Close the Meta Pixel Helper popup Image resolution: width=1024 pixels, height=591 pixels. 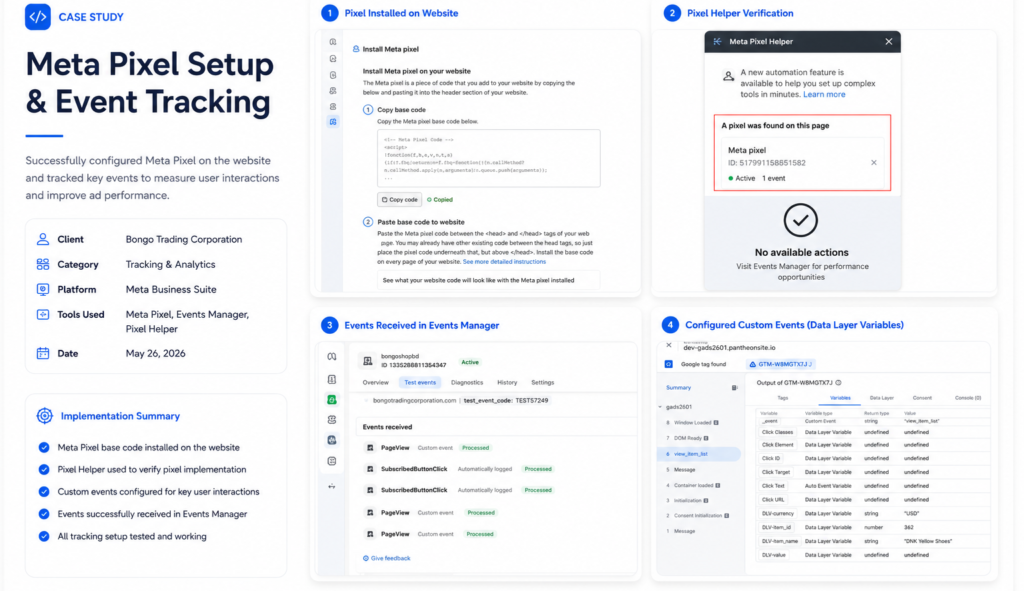(x=889, y=41)
